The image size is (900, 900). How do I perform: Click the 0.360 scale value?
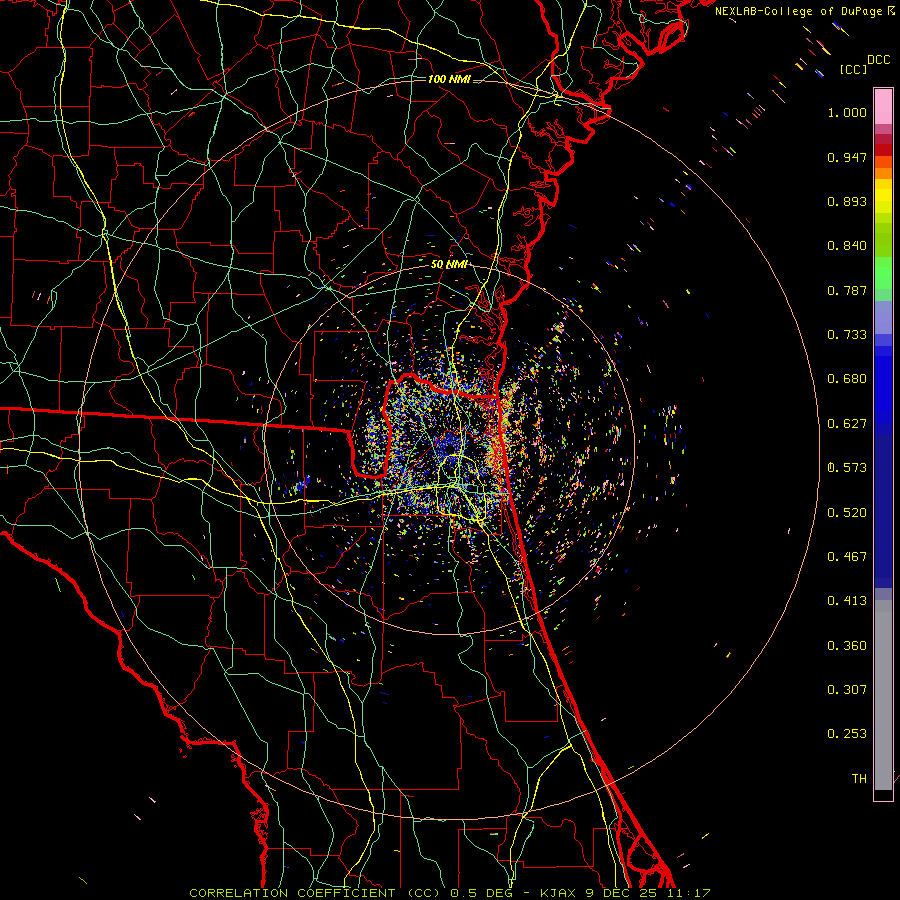(x=847, y=646)
